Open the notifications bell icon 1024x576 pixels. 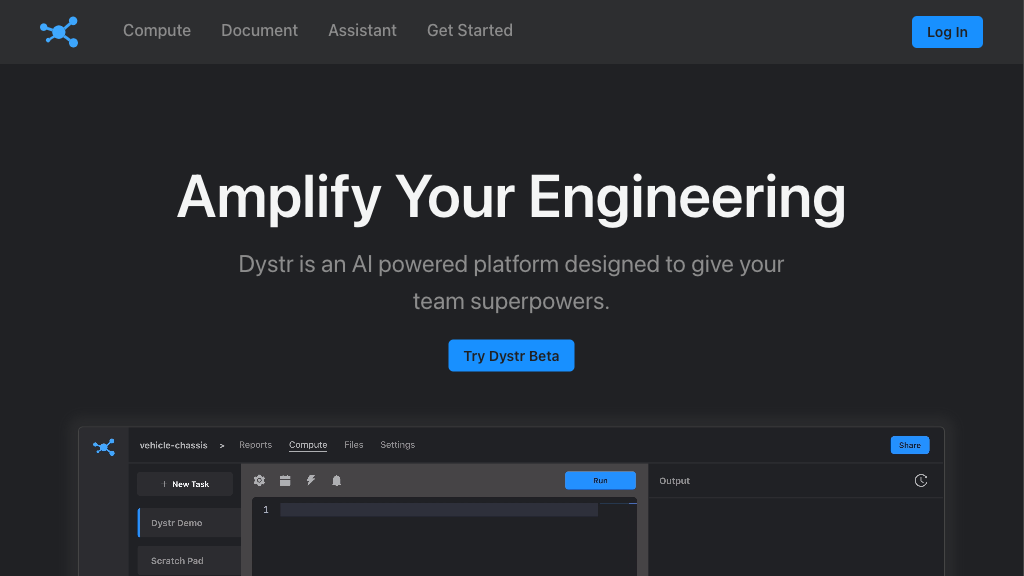(x=337, y=480)
